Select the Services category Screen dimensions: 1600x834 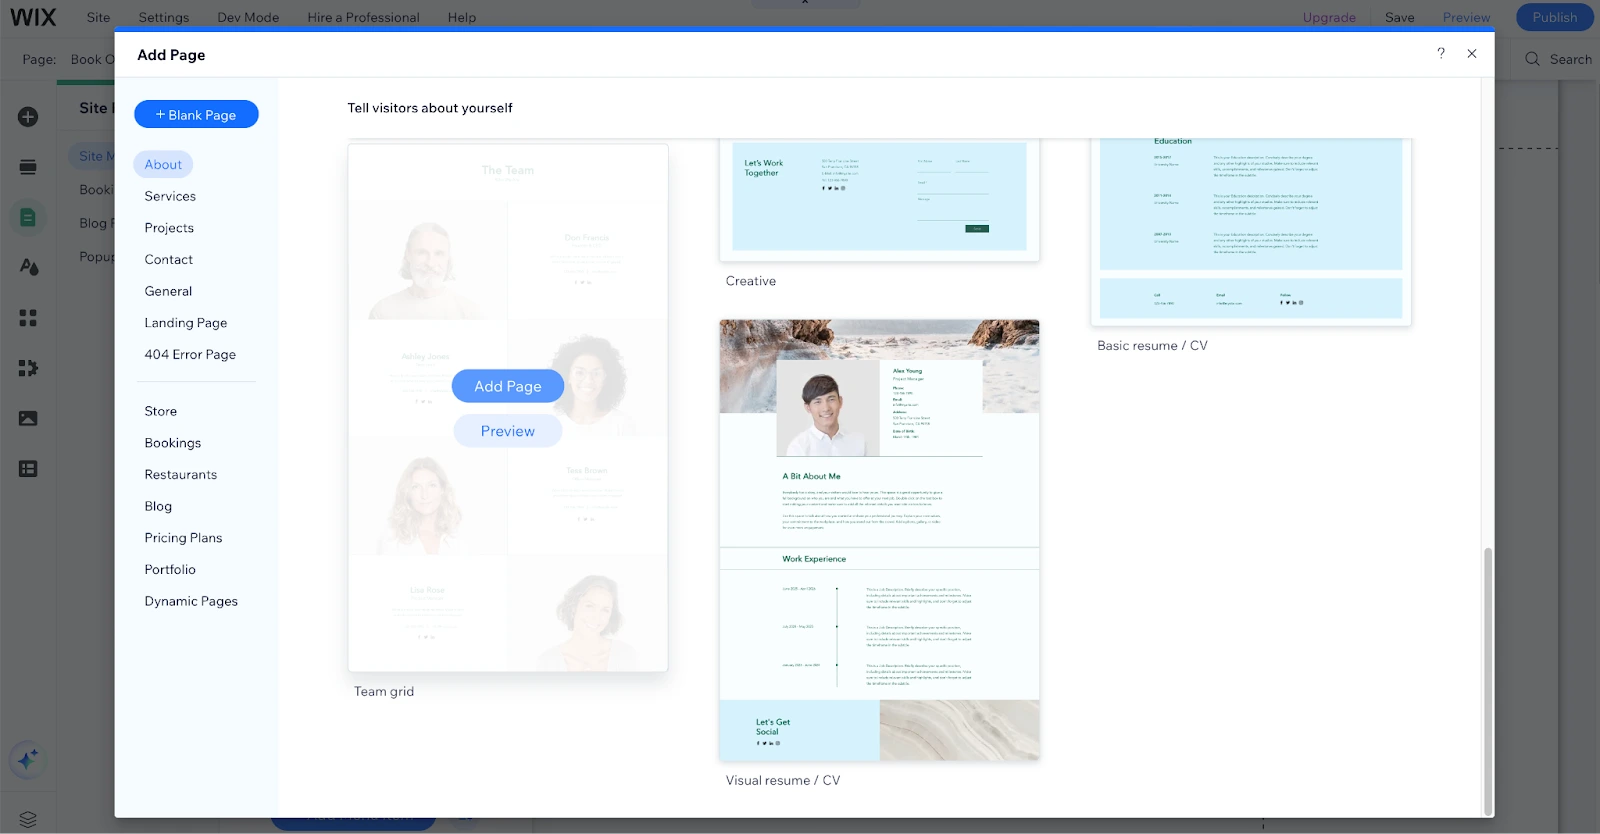click(x=170, y=196)
